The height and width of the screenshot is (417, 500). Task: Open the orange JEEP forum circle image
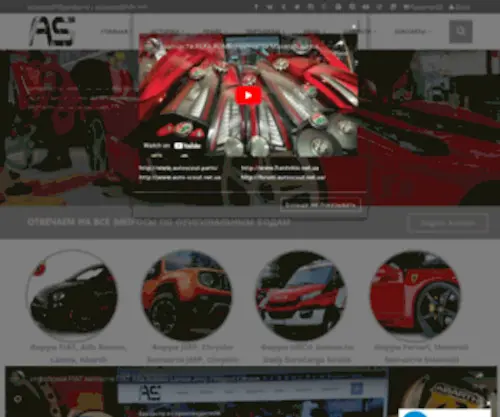(187, 295)
